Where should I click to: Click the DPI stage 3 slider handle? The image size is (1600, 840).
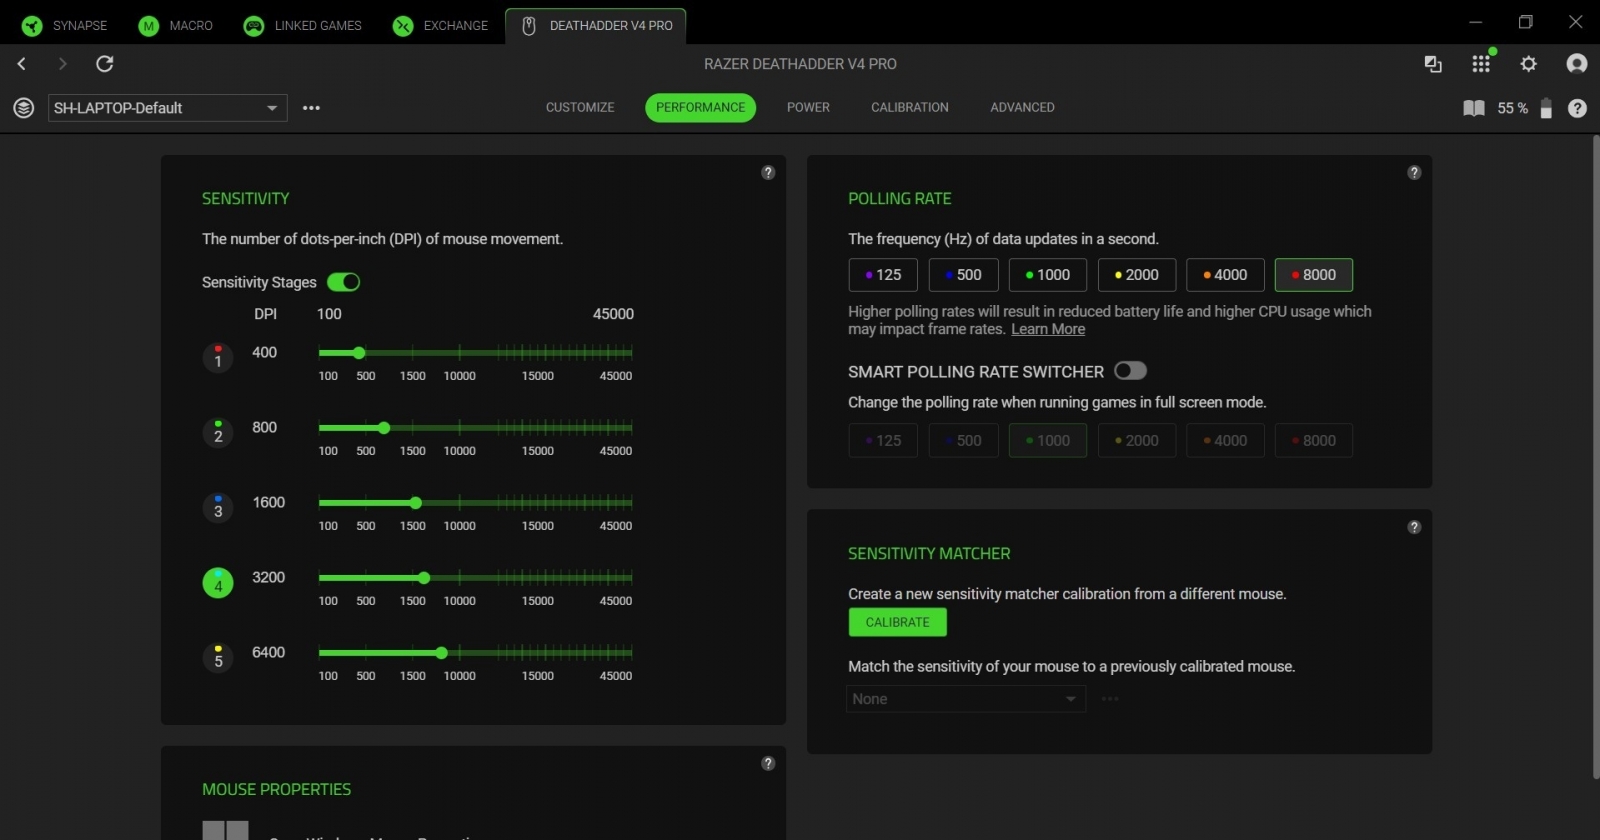coord(416,503)
